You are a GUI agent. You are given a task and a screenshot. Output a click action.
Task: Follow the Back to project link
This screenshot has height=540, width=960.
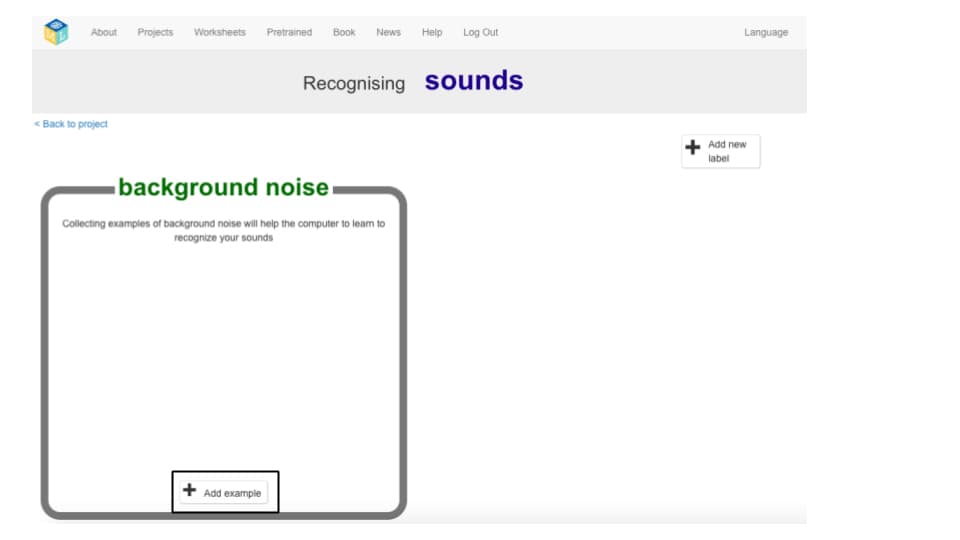click(x=71, y=124)
